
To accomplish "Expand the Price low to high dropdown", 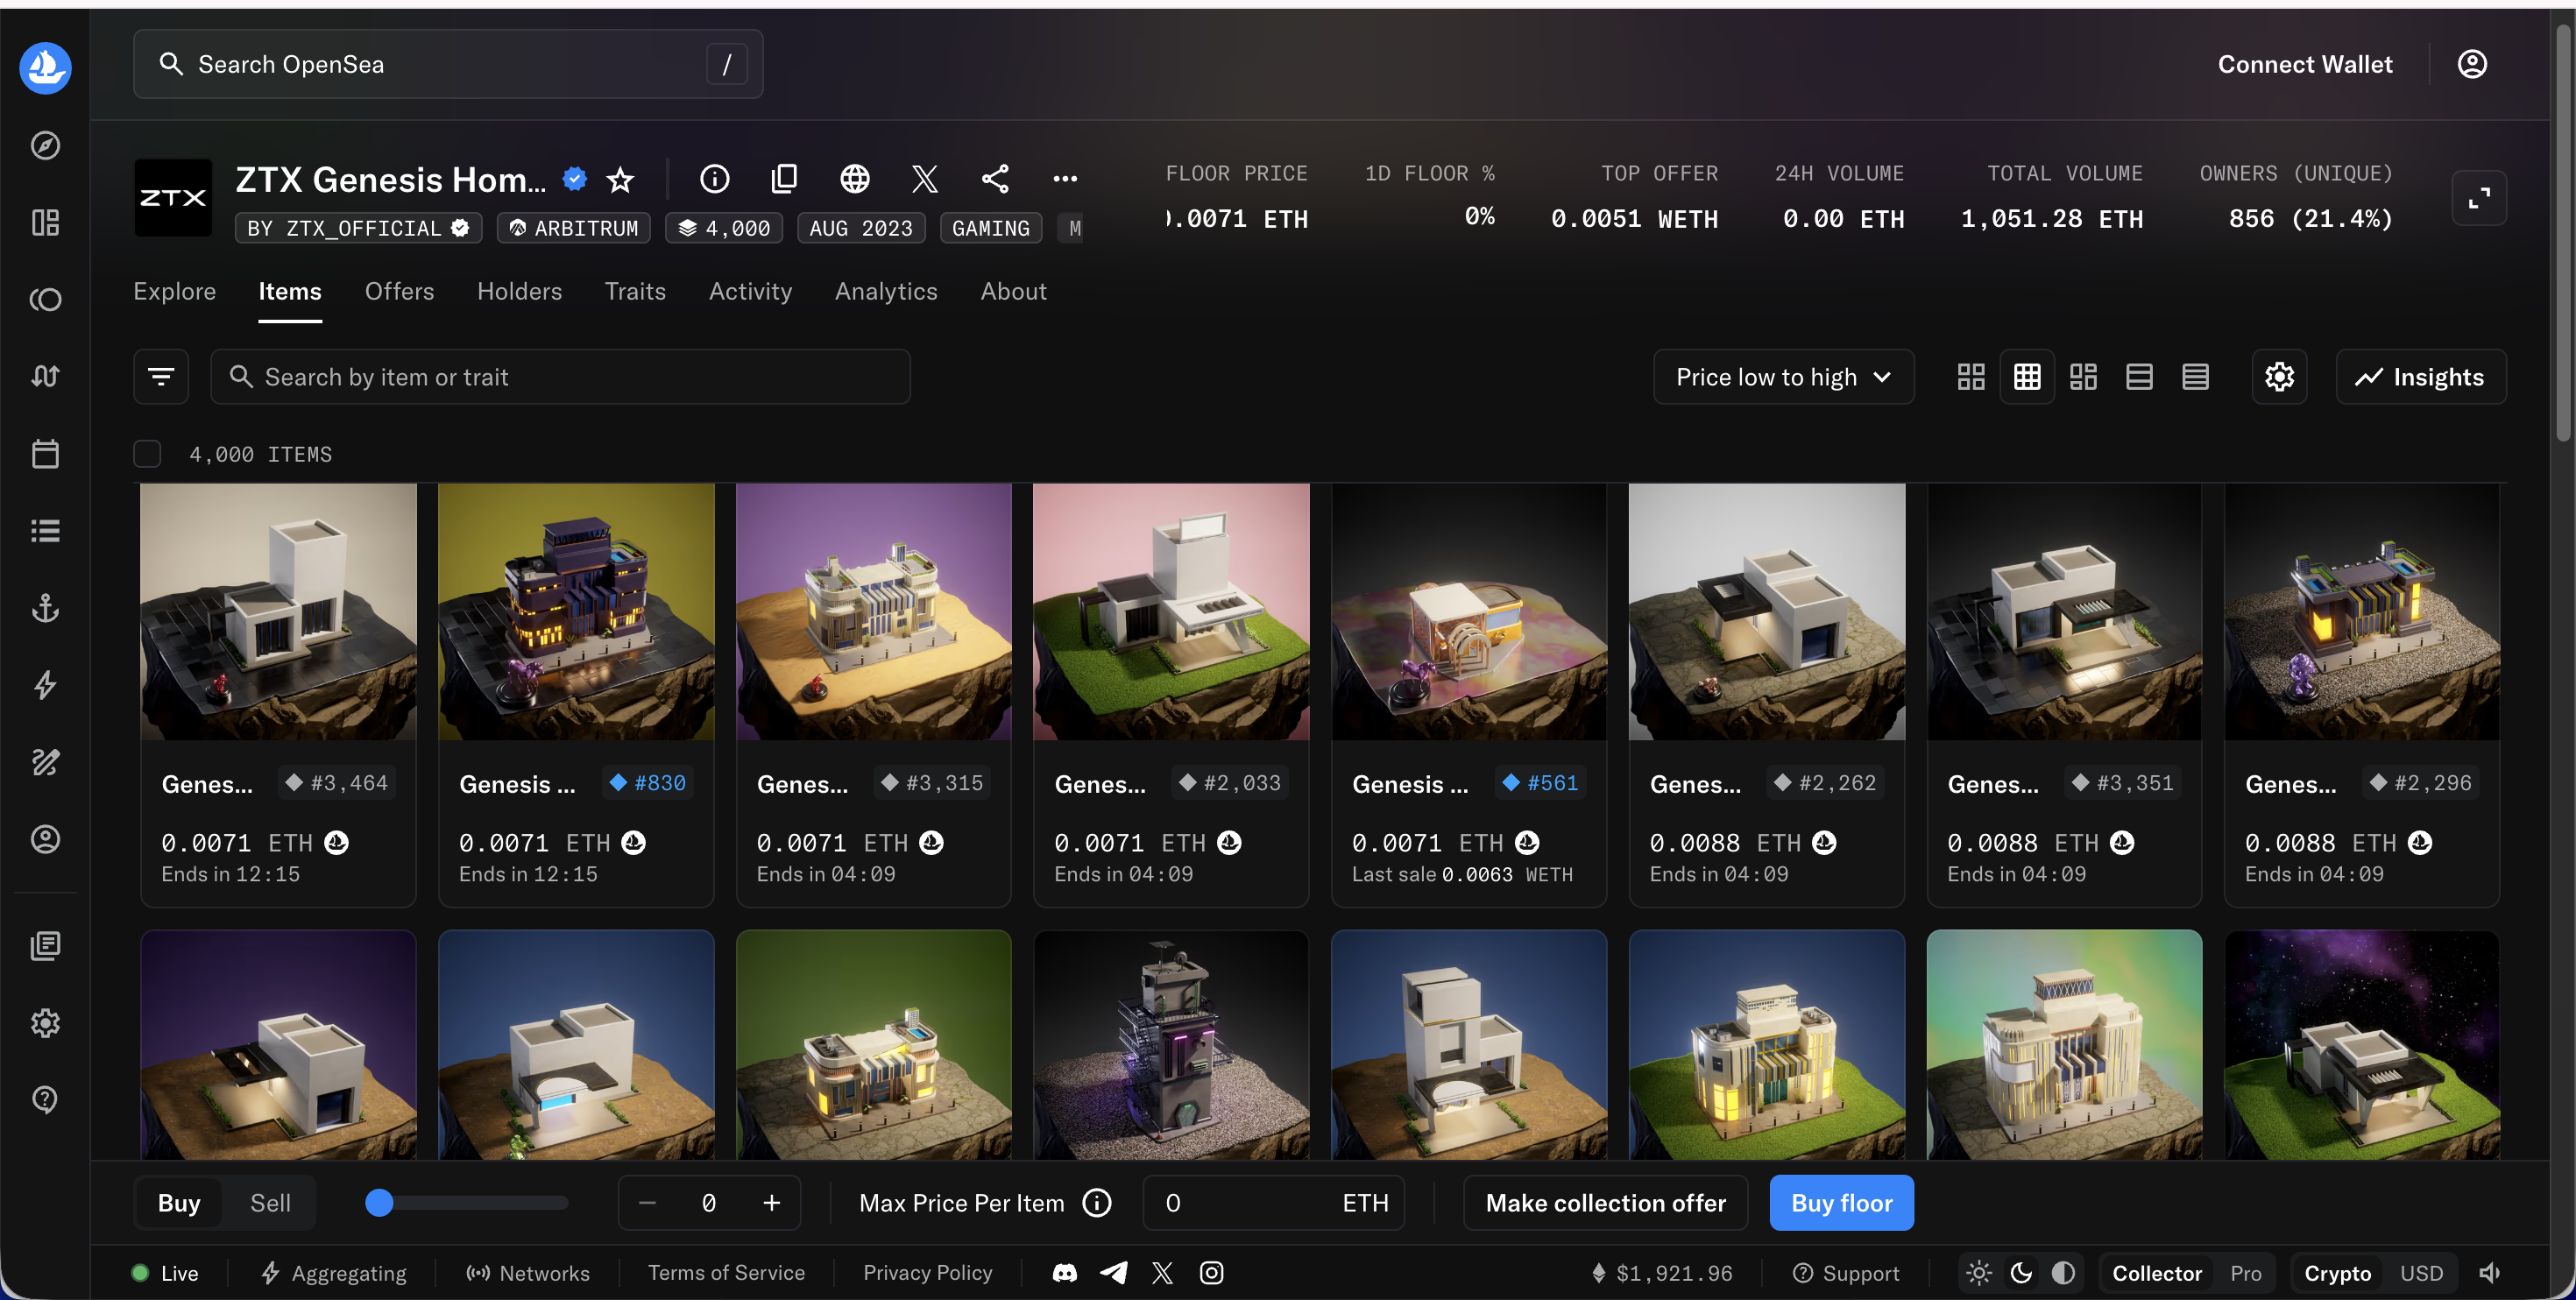I will coord(1783,377).
